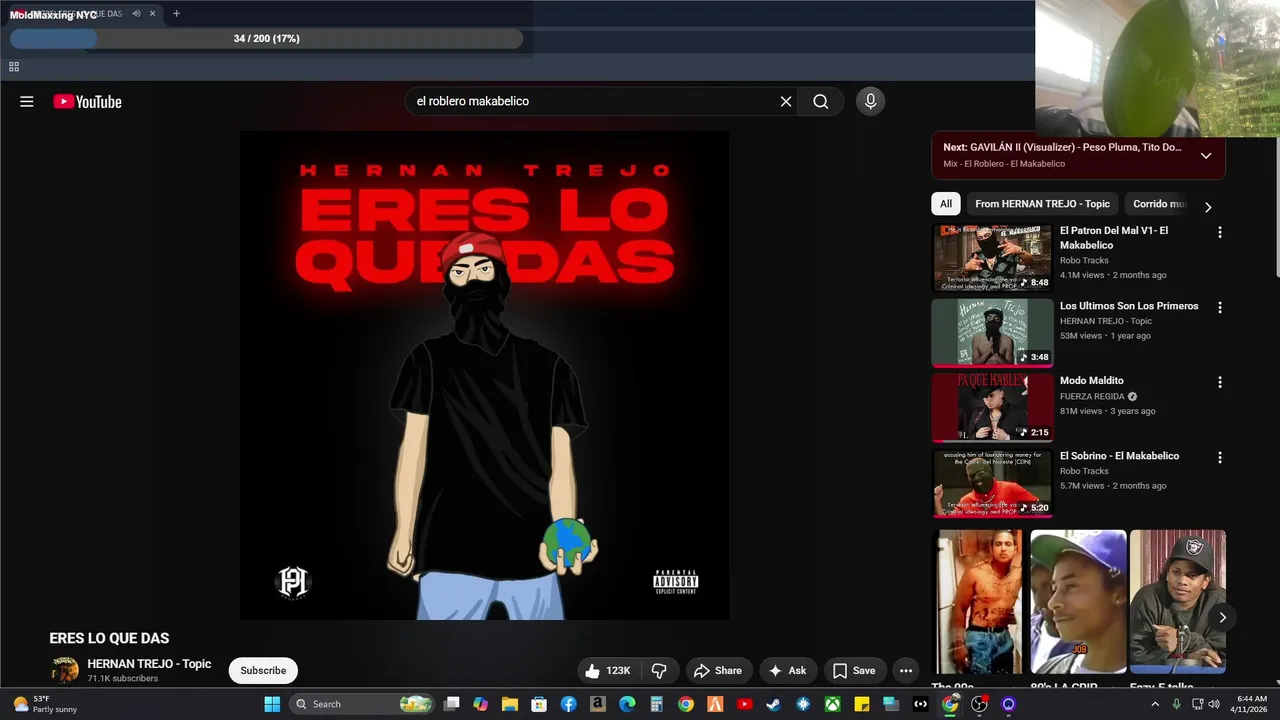The image size is (1280, 720).
Task: Open Modo Maldito video title
Action: [x=1092, y=381]
